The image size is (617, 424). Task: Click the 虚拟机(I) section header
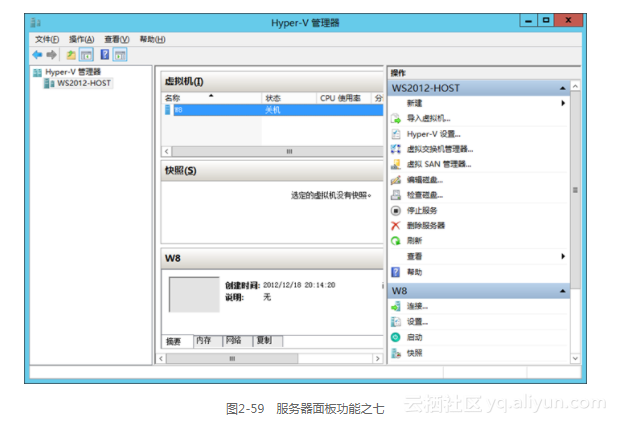click(x=273, y=81)
